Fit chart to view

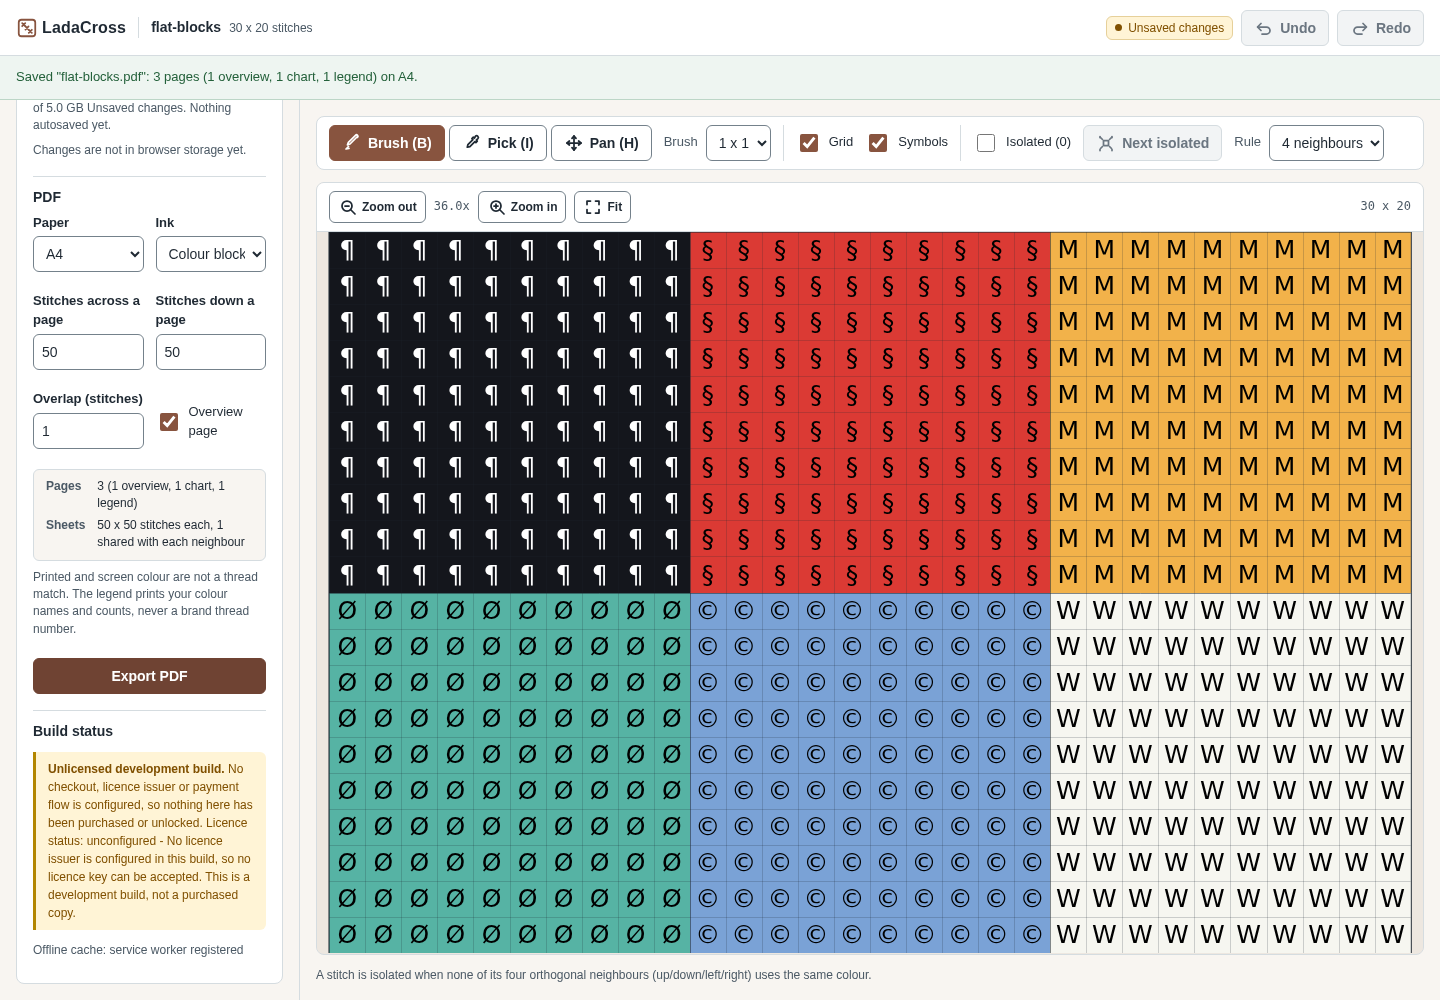pyautogui.click(x=603, y=207)
